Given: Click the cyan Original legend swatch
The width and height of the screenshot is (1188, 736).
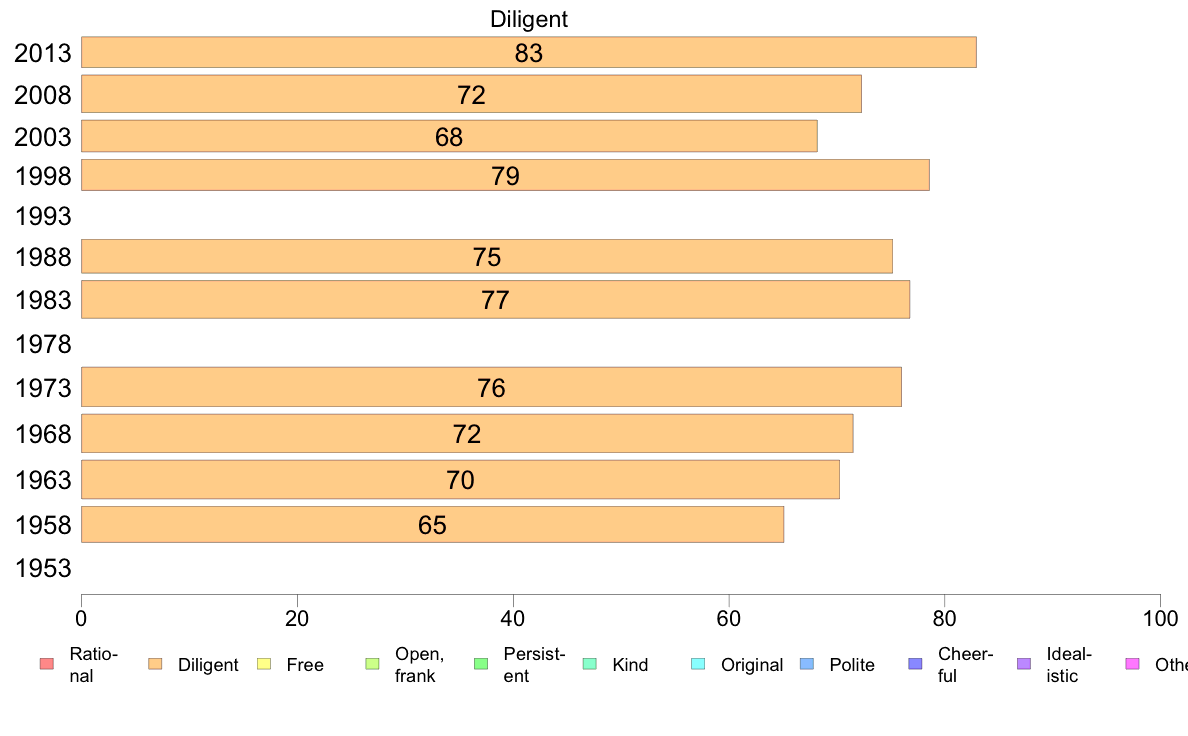Looking at the screenshot, I should pyautogui.click(x=699, y=664).
